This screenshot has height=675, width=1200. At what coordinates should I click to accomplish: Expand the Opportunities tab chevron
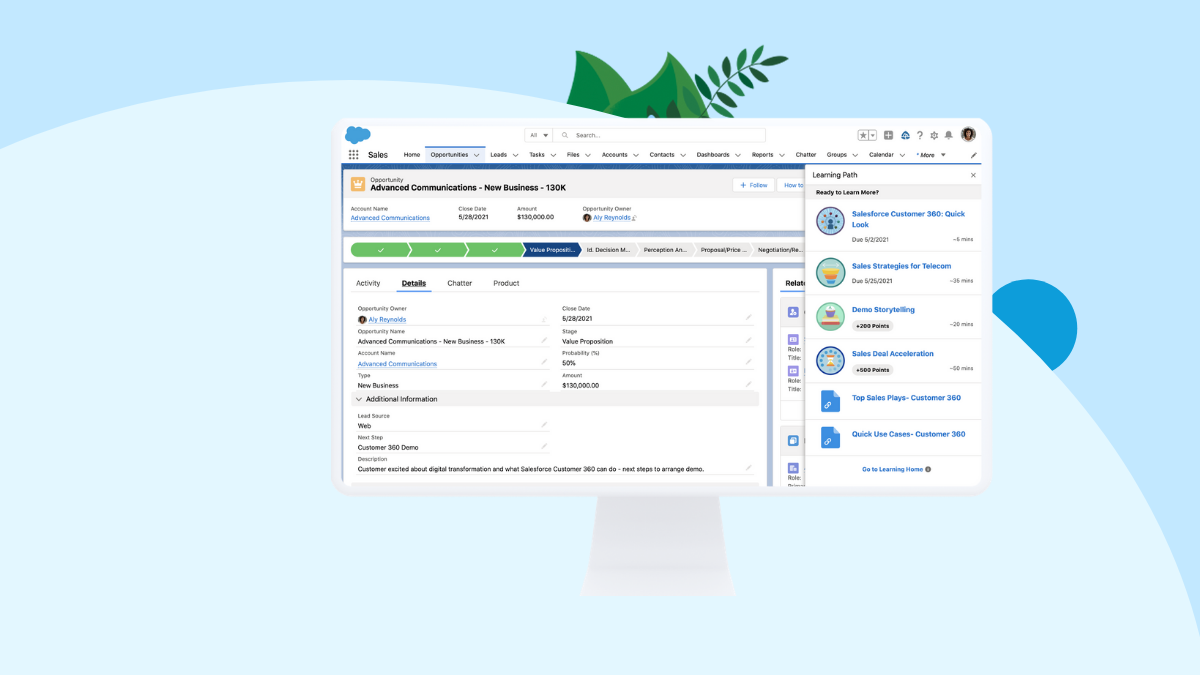[477, 155]
